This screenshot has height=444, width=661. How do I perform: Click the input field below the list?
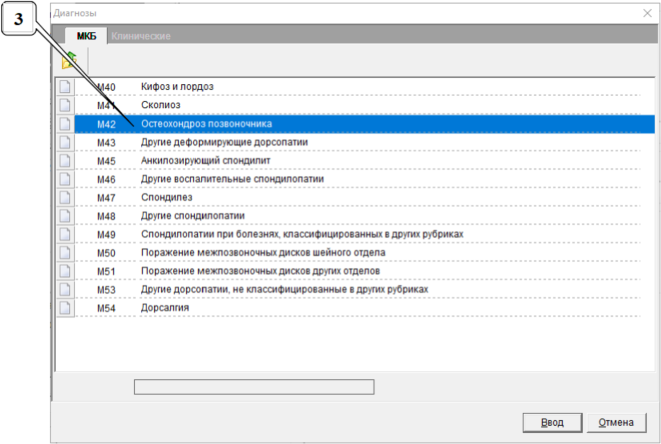(254, 386)
